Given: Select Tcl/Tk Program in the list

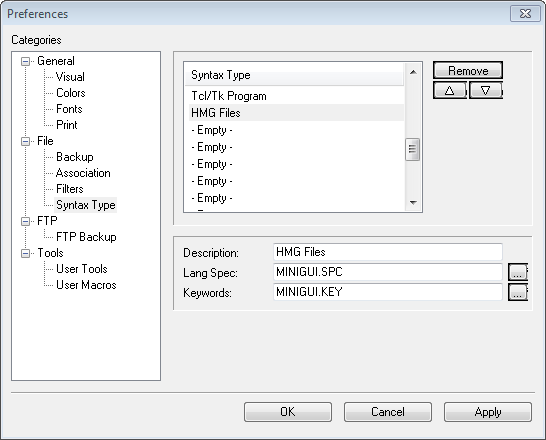Looking at the screenshot, I should [x=296, y=96].
